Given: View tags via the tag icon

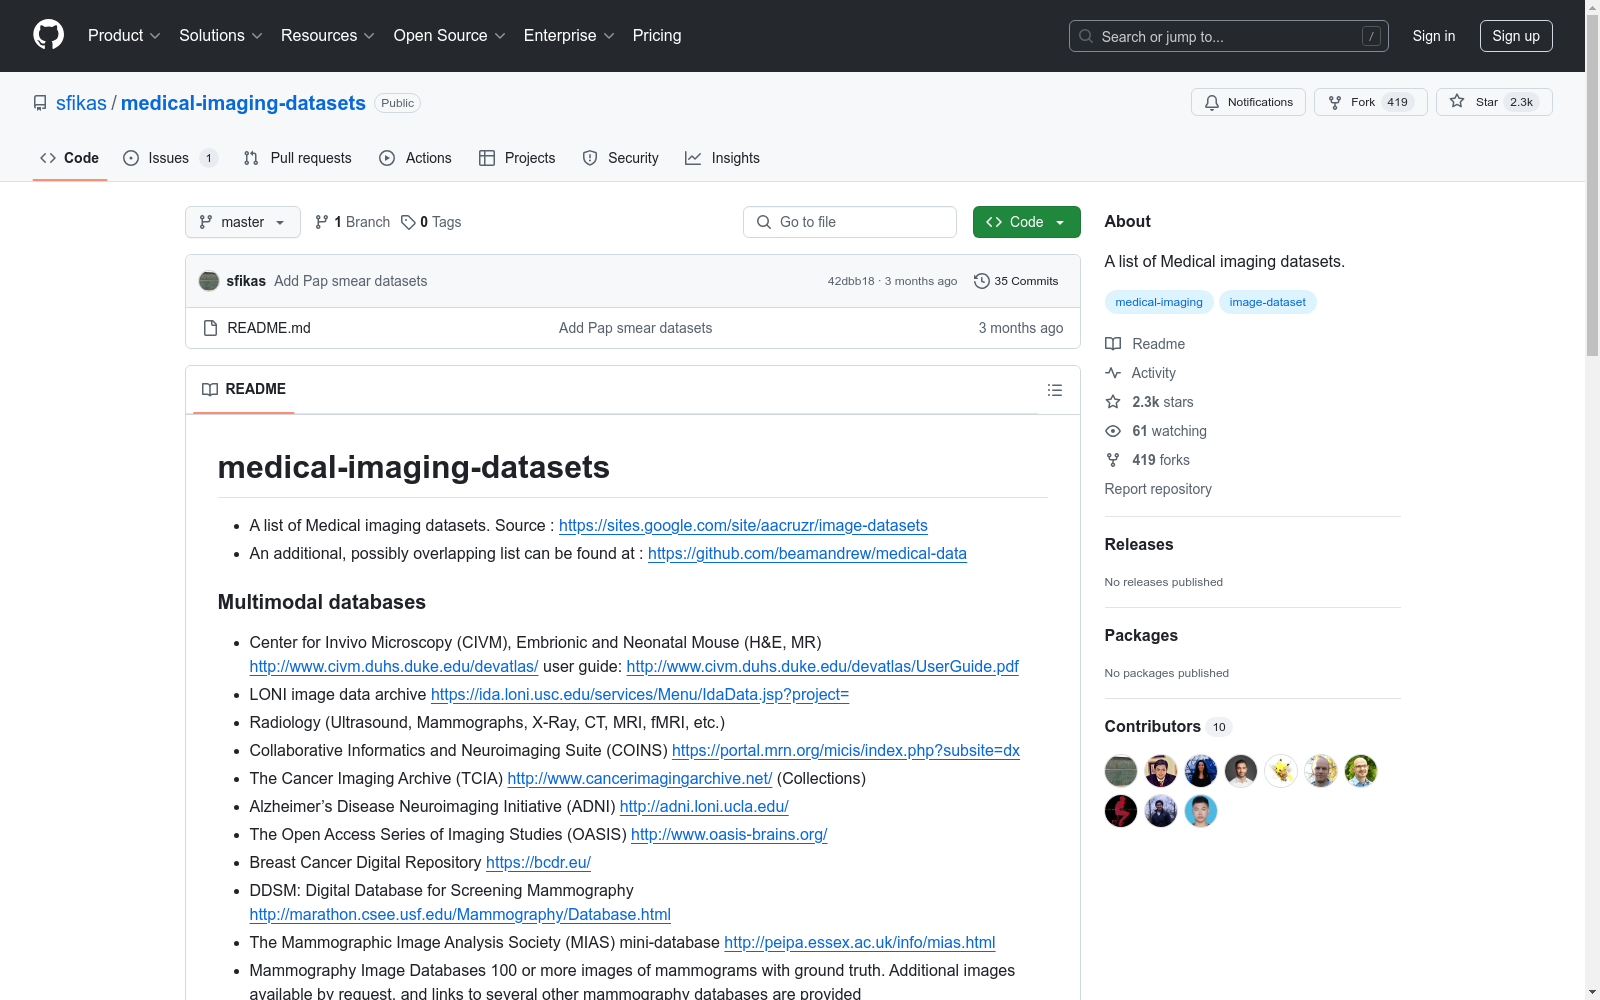Looking at the screenshot, I should pos(409,222).
